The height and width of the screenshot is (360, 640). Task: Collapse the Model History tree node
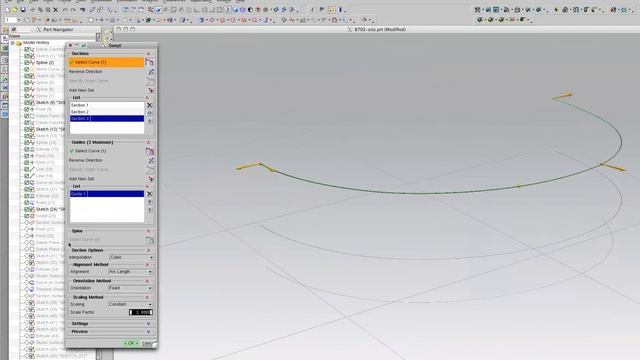point(13,42)
